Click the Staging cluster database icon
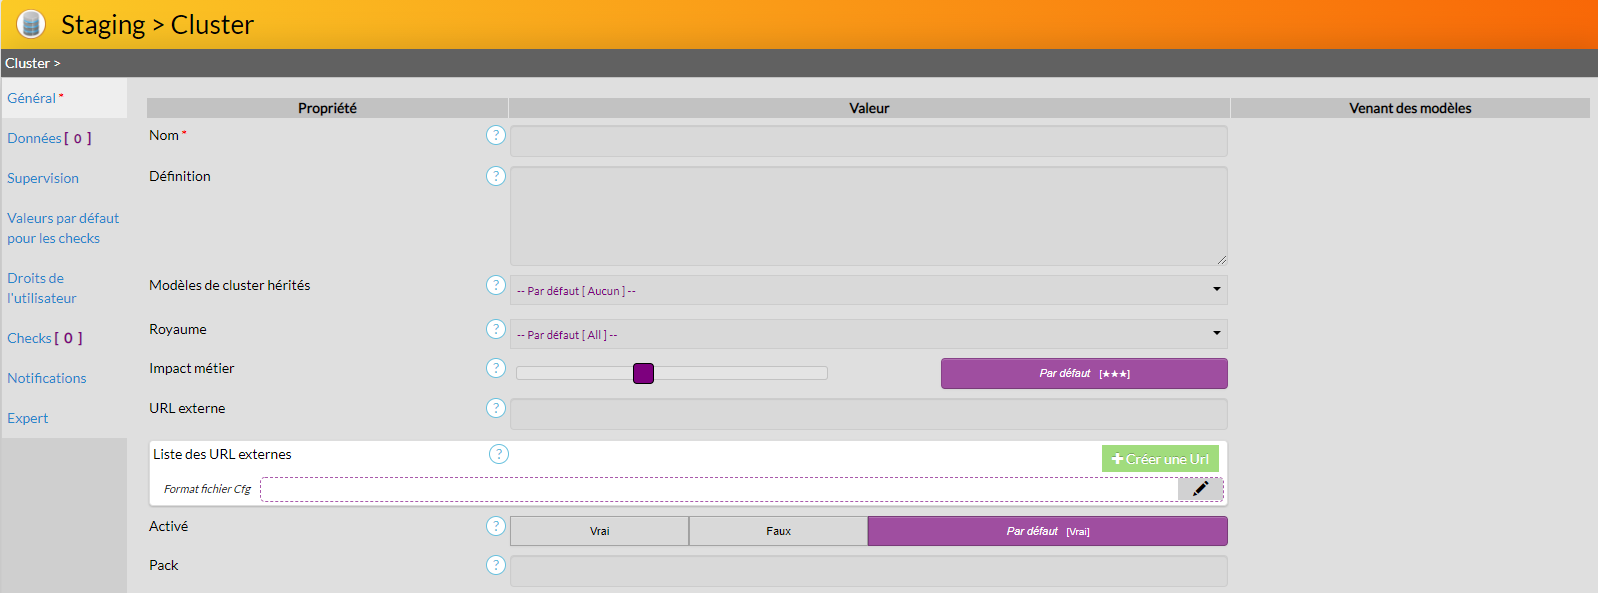Viewport: 1598px width, 593px height. point(31,24)
